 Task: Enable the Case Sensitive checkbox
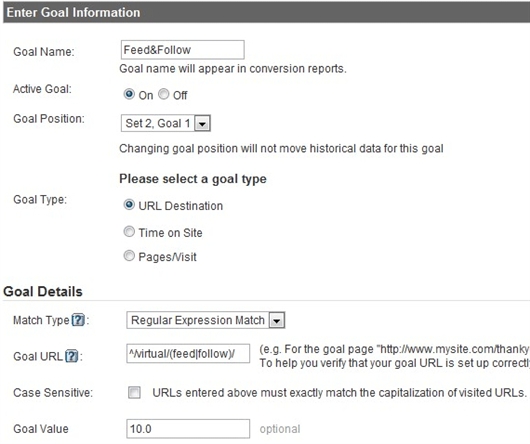(x=134, y=393)
